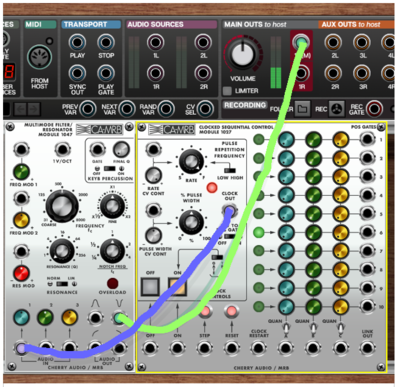This screenshot has width=400, height=387.
Task: Click the PLAY GATE jack
Action: tap(106, 73)
